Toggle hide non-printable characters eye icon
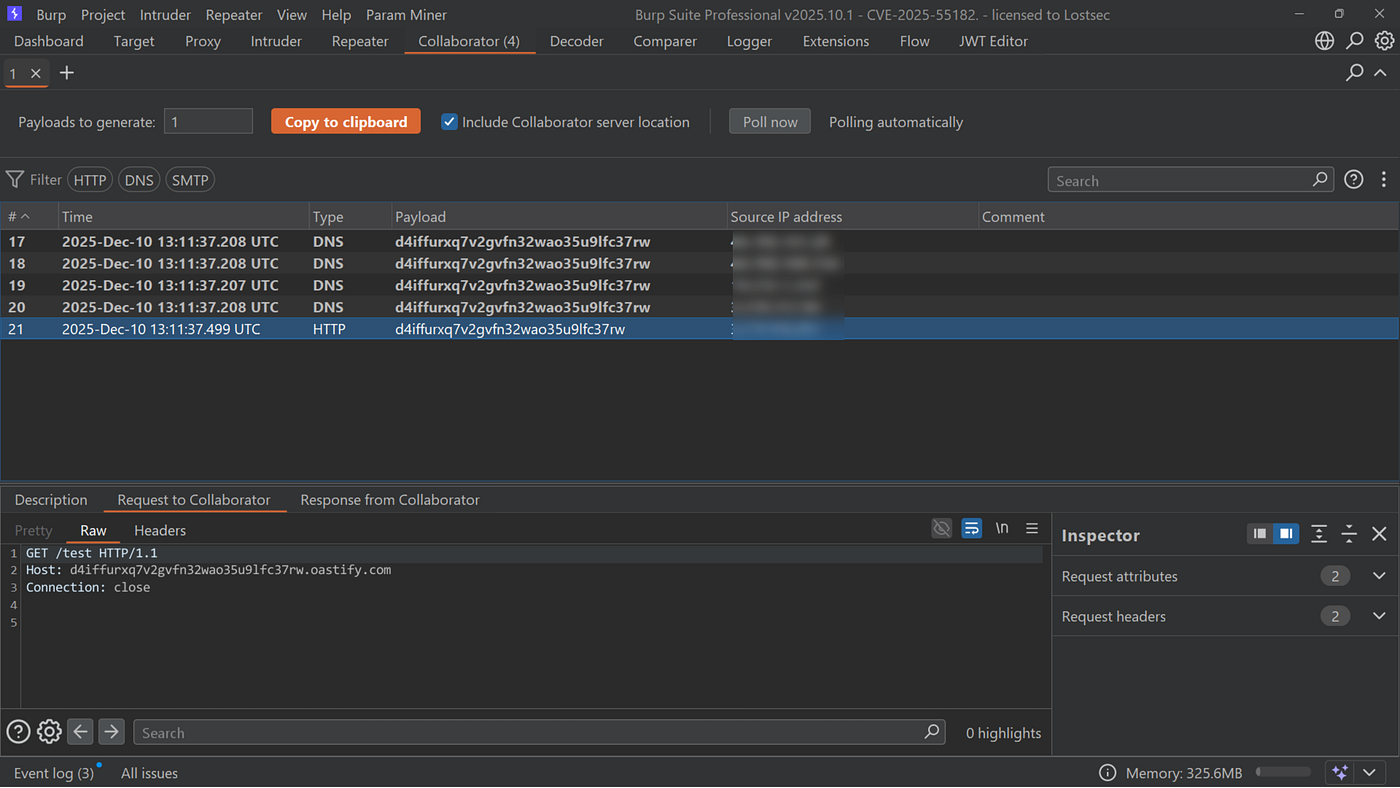The image size is (1400, 788). (x=941, y=529)
